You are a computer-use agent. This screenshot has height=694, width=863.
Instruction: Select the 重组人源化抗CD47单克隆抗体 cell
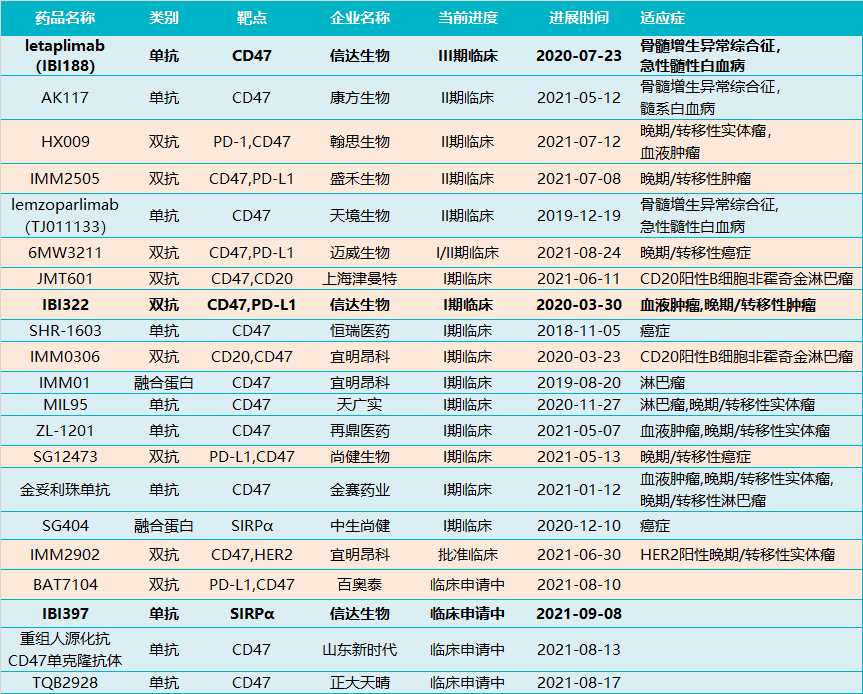(65, 649)
